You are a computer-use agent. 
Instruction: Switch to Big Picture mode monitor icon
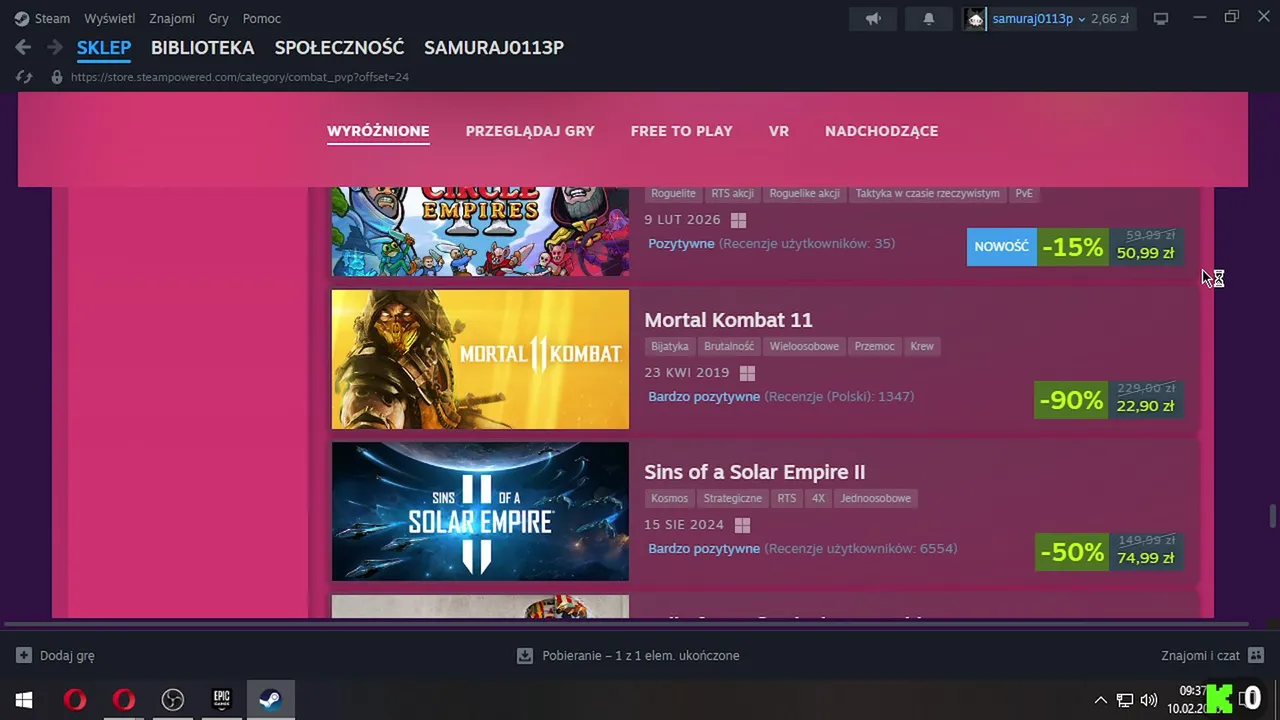pyautogui.click(x=1161, y=18)
